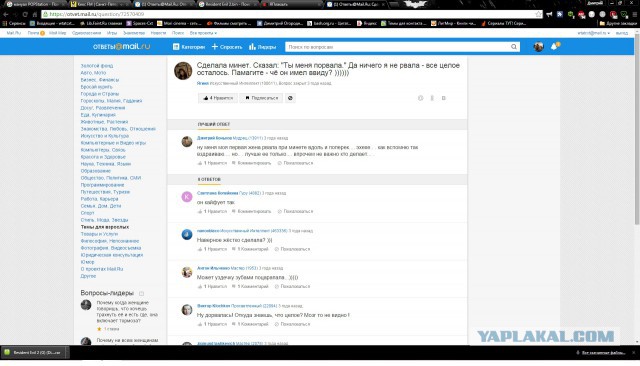Focus the Поиск по вопросам search field
The height and width of the screenshot is (366, 640).
(398, 47)
